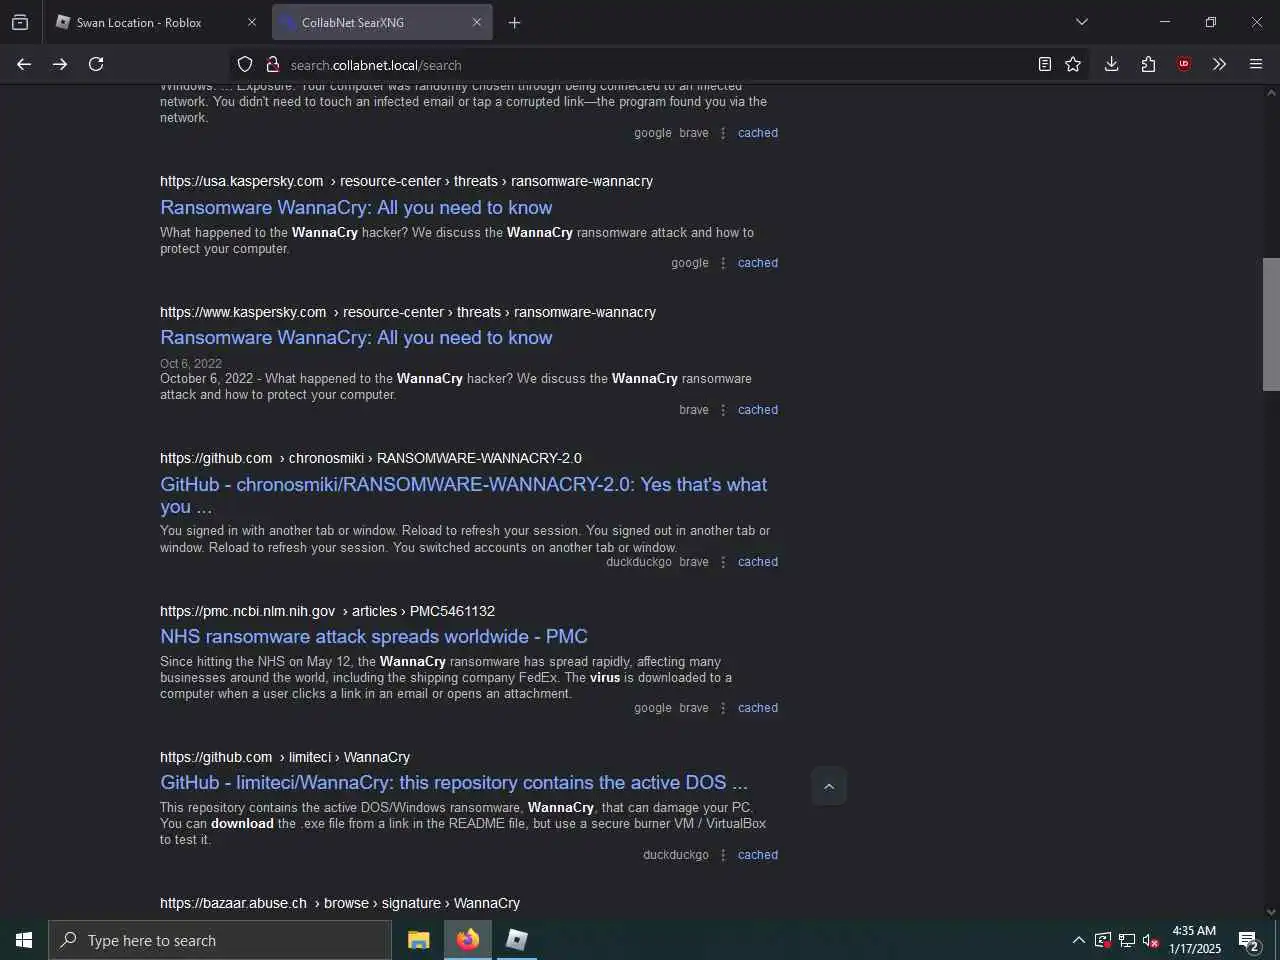1280x960 pixels.
Task: Open Roblox app from taskbar
Action: point(516,940)
